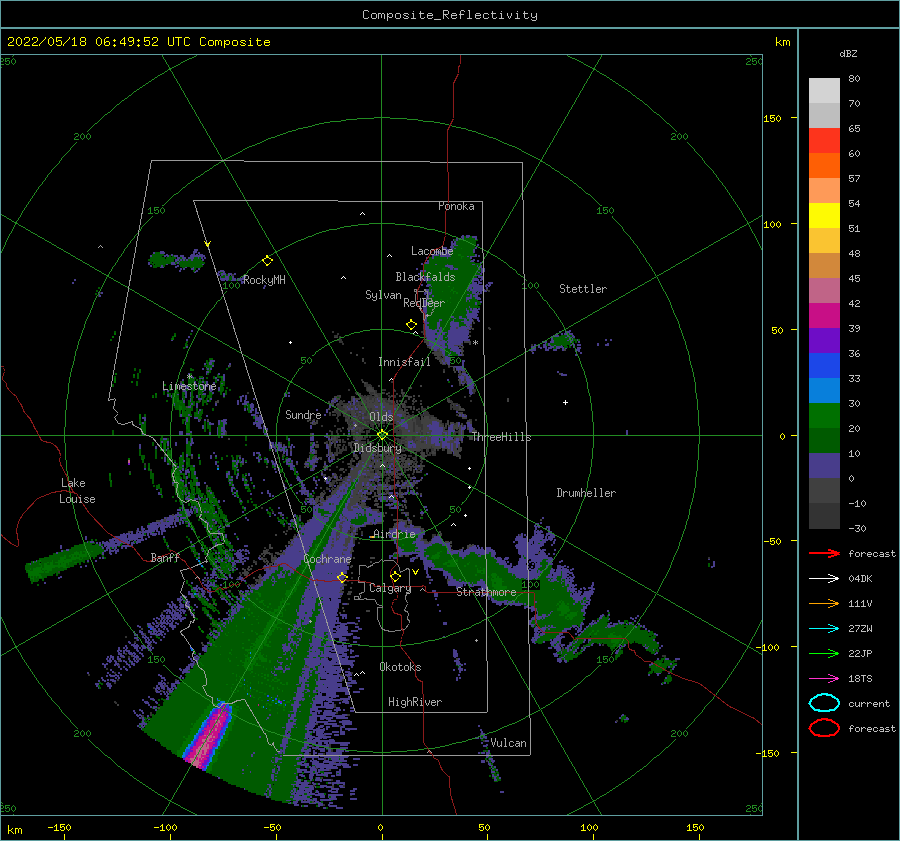The height and width of the screenshot is (841, 900).
Task: Click the Sylvan label on the map
Action: coord(383,295)
